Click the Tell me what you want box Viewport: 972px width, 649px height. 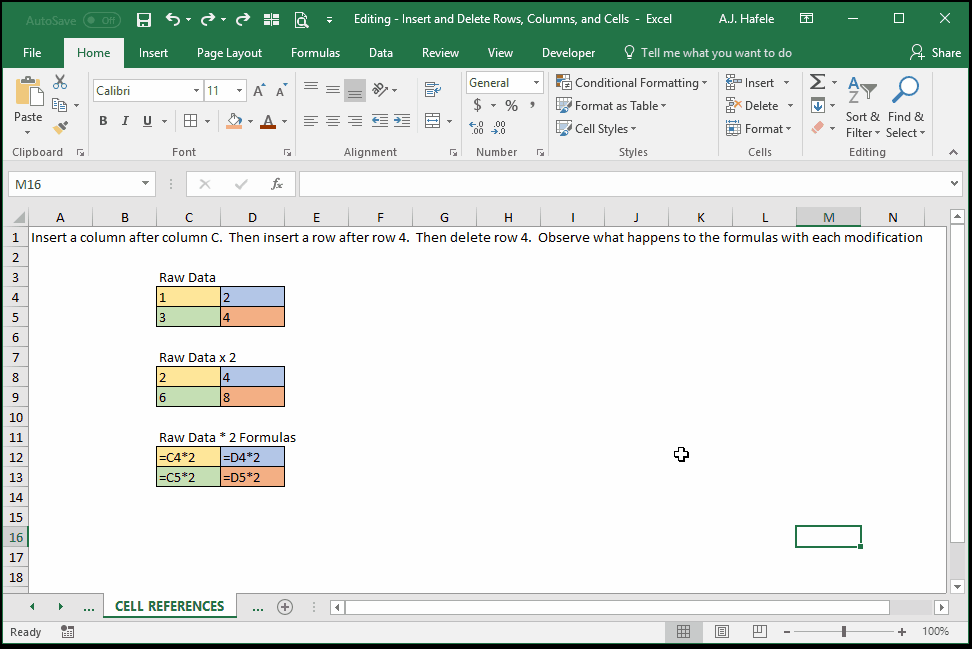tap(707, 53)
